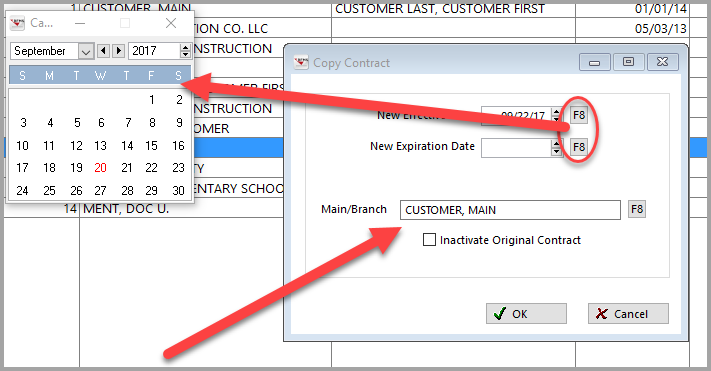Select September 7 in the calendar
This screenshot has height=371, width=711.
click(x=128, y=123)
